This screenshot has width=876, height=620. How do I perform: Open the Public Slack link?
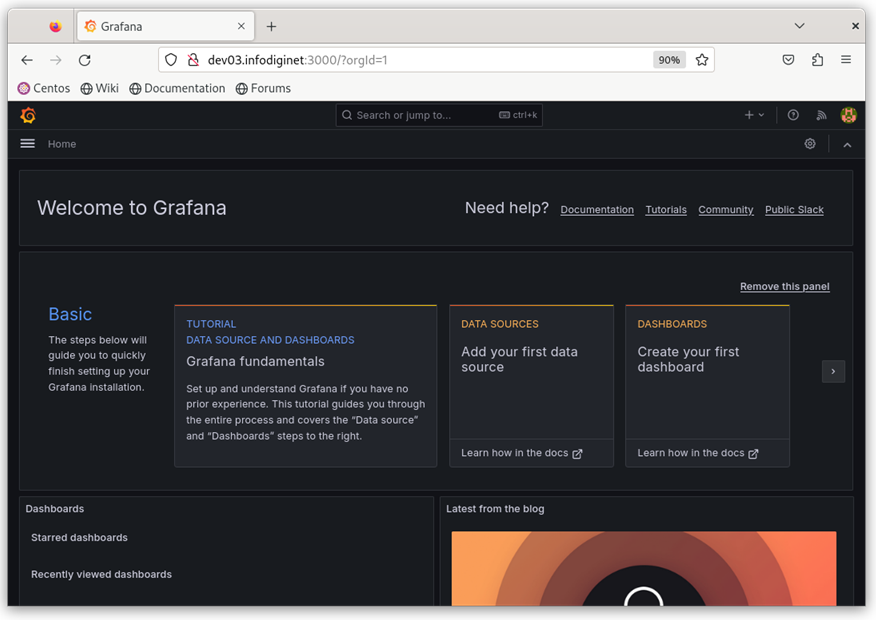[x=794, y=209]
